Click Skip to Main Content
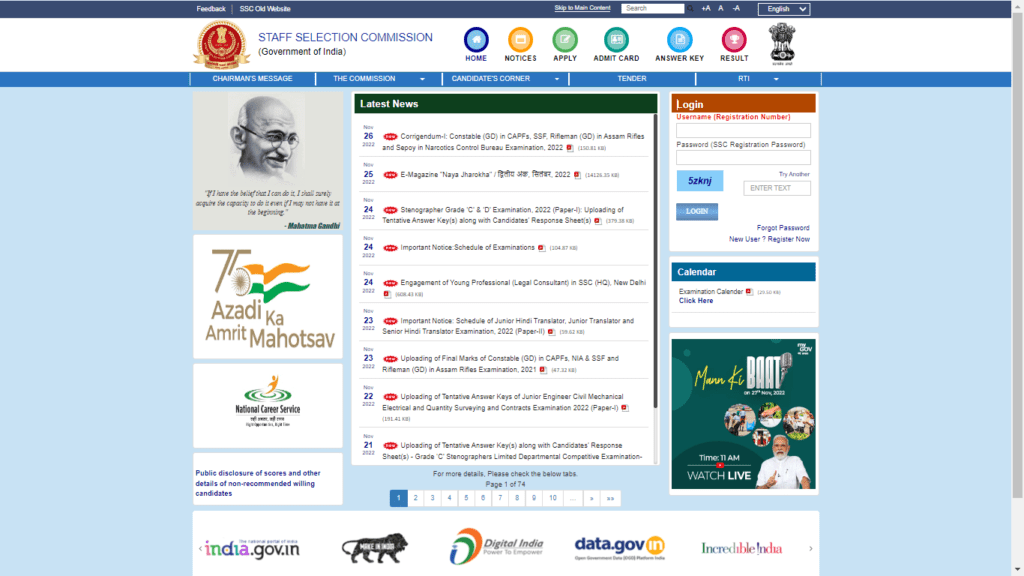Image resolution: width=1024 pixels, height=576 pixels. tap(583, 8)
